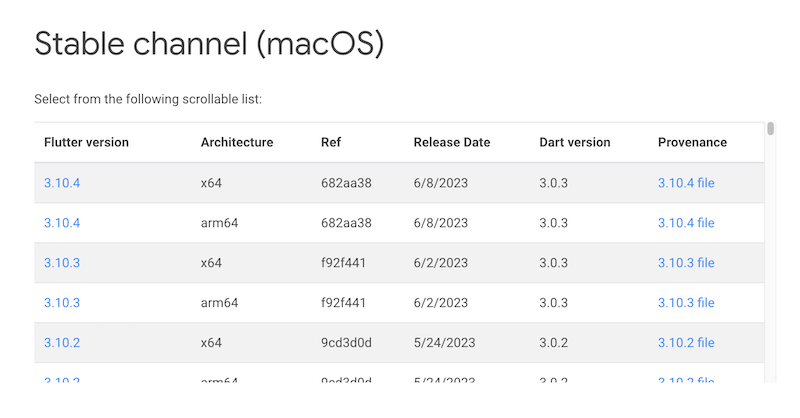Open the 3.10.2 x64 Flutter version link
The image size is (800, 418).
(62, 343)
